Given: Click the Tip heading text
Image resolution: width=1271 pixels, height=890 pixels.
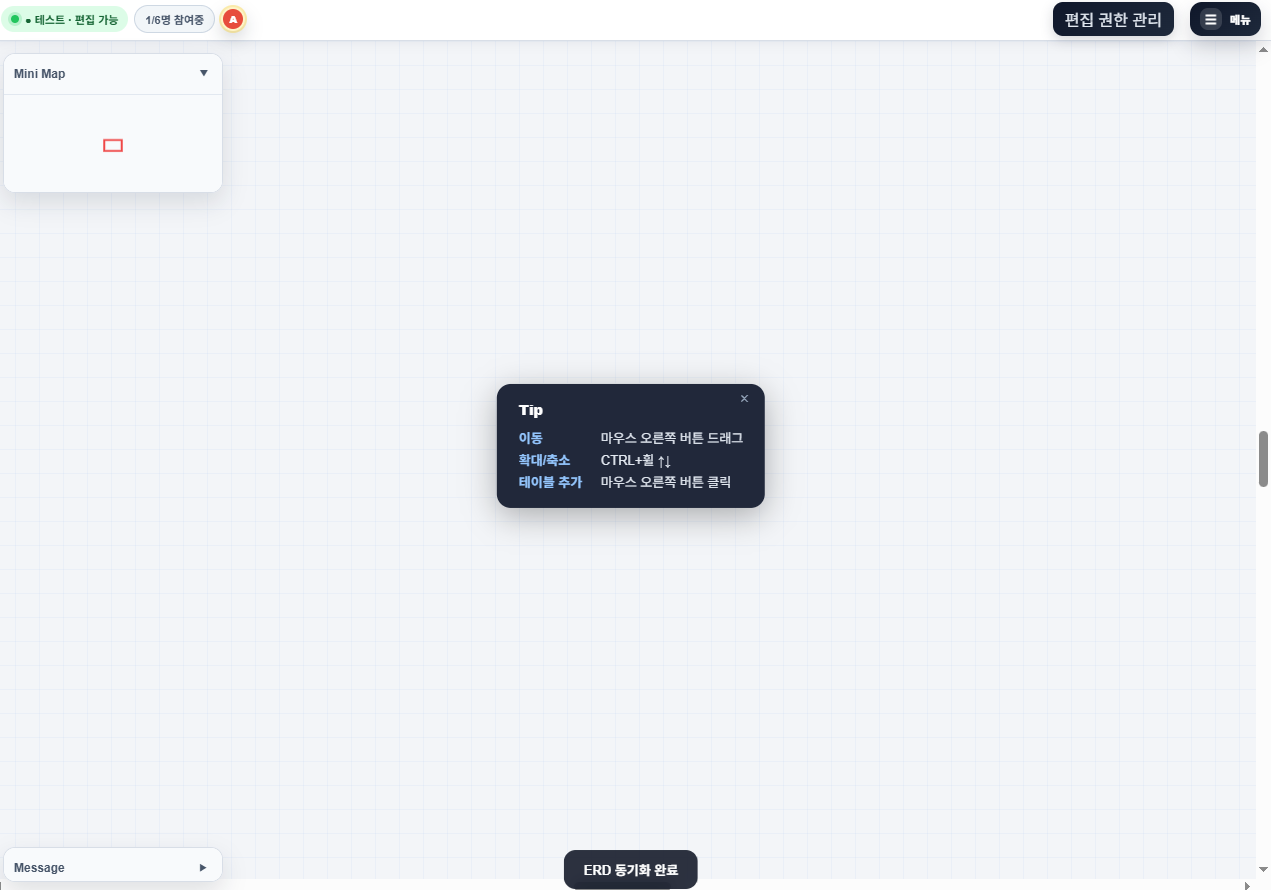Looking at the screenshot, I should 531,410.
